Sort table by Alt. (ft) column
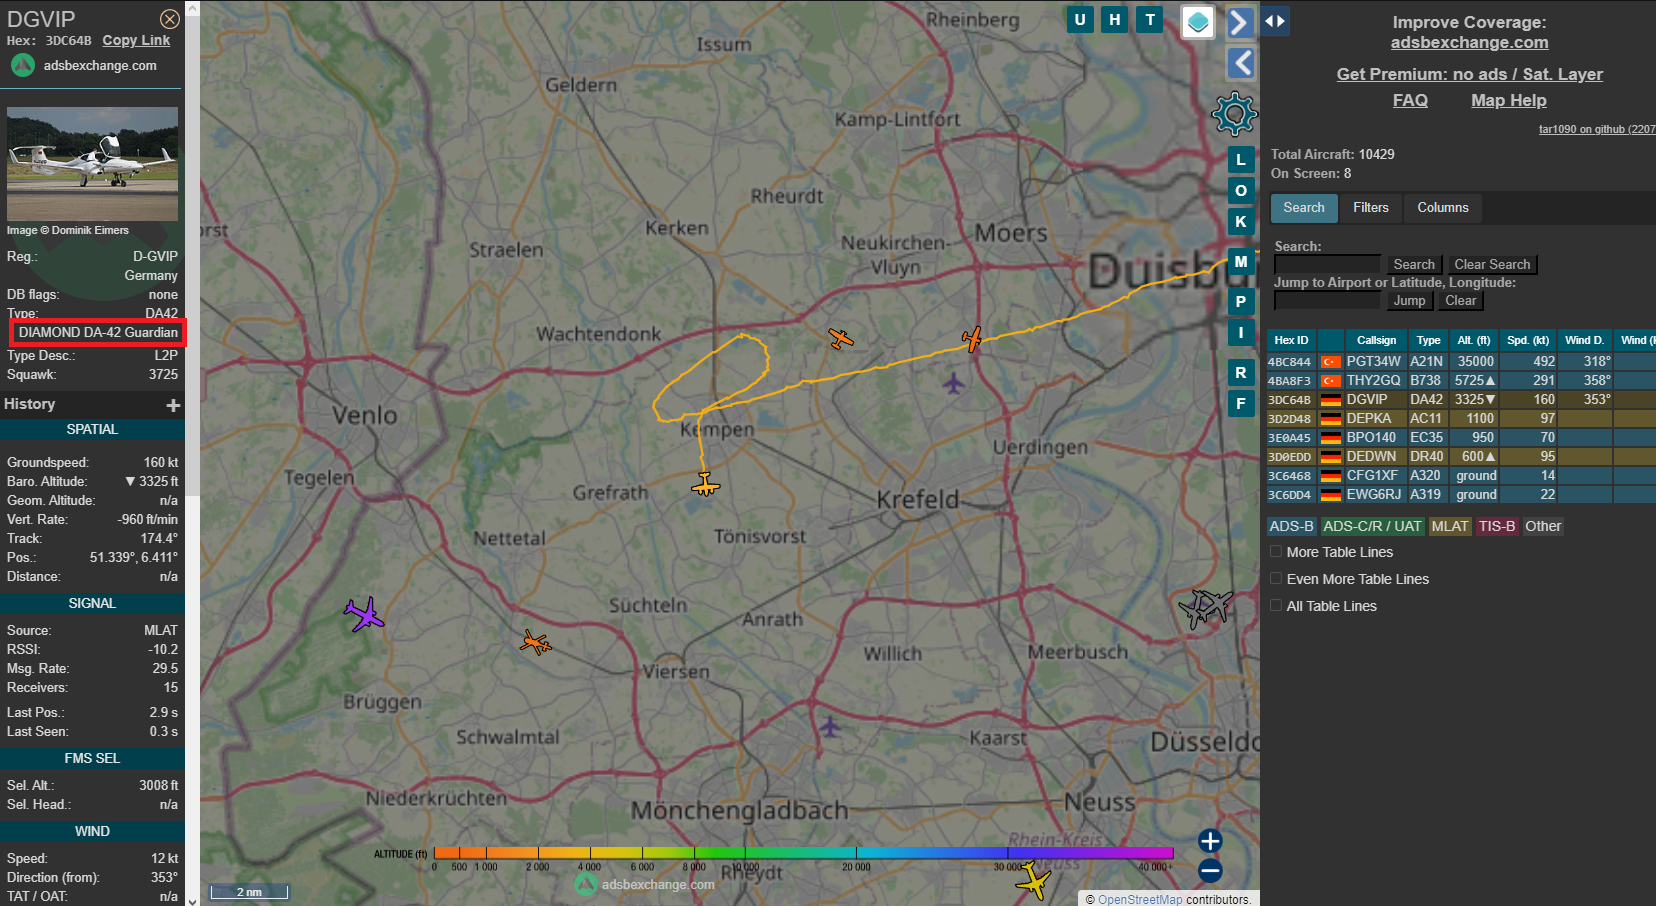Viewport: 1656px width, 906px height. pos(1474,340)
